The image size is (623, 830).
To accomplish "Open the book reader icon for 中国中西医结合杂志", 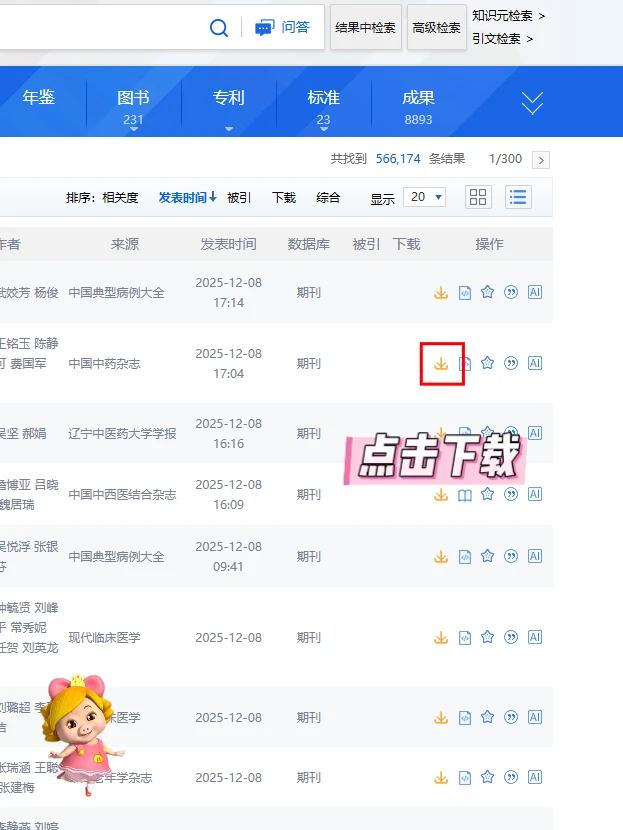I will [465, 495].
